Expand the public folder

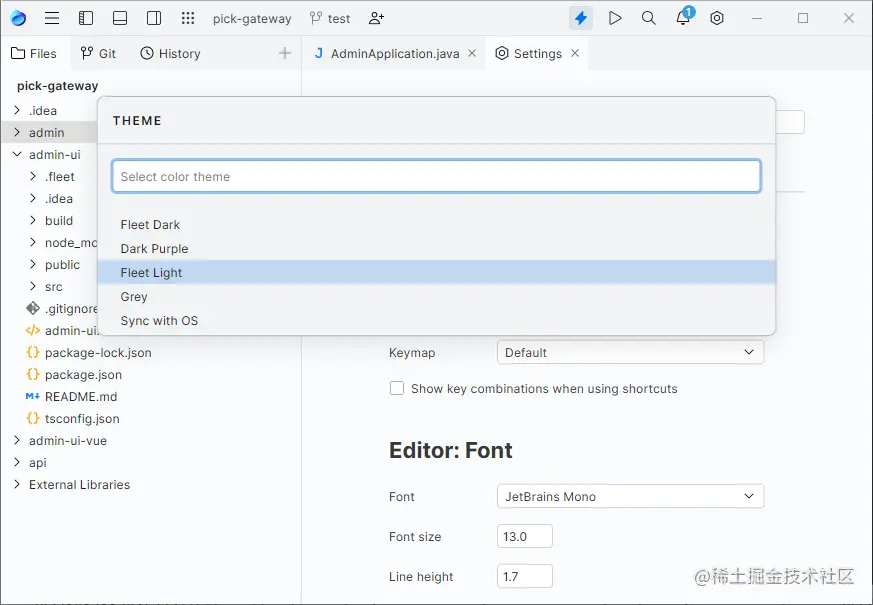(x=33, y=264)
